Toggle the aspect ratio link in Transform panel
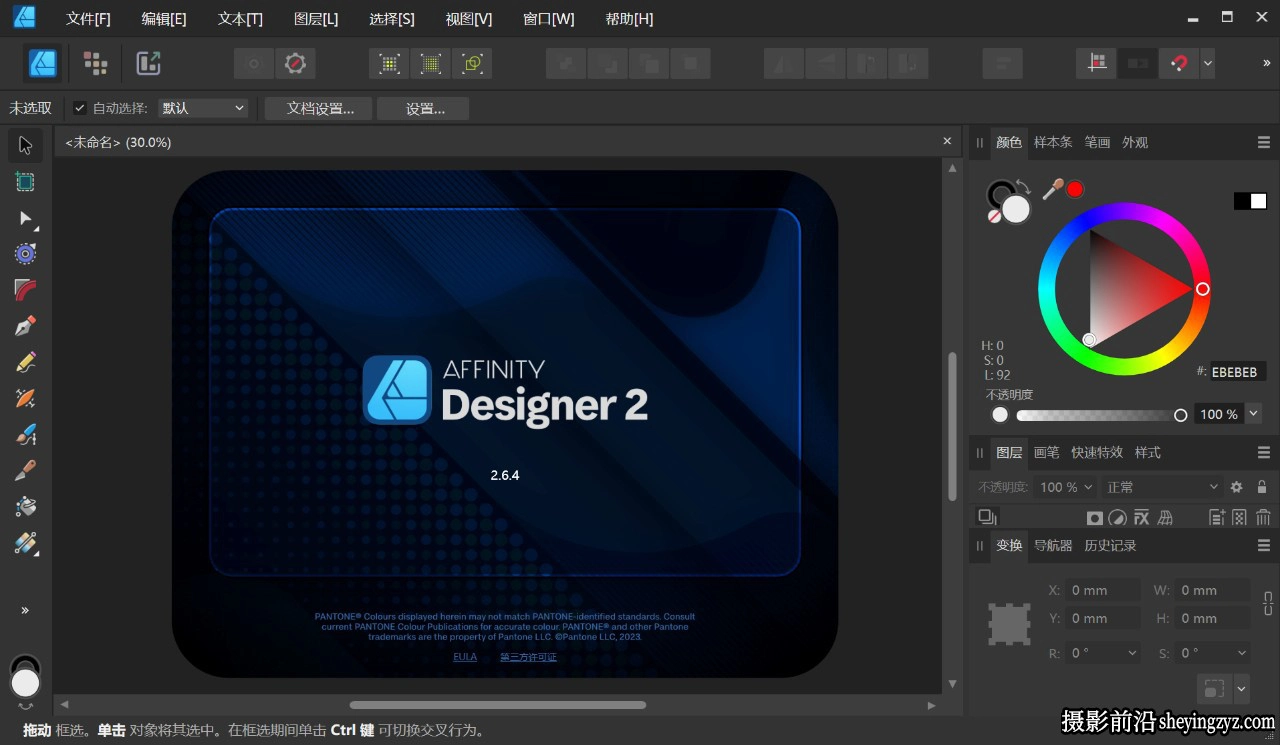Image resolution: width=1280 pixels, height=745 pixels. point(1268,604)
